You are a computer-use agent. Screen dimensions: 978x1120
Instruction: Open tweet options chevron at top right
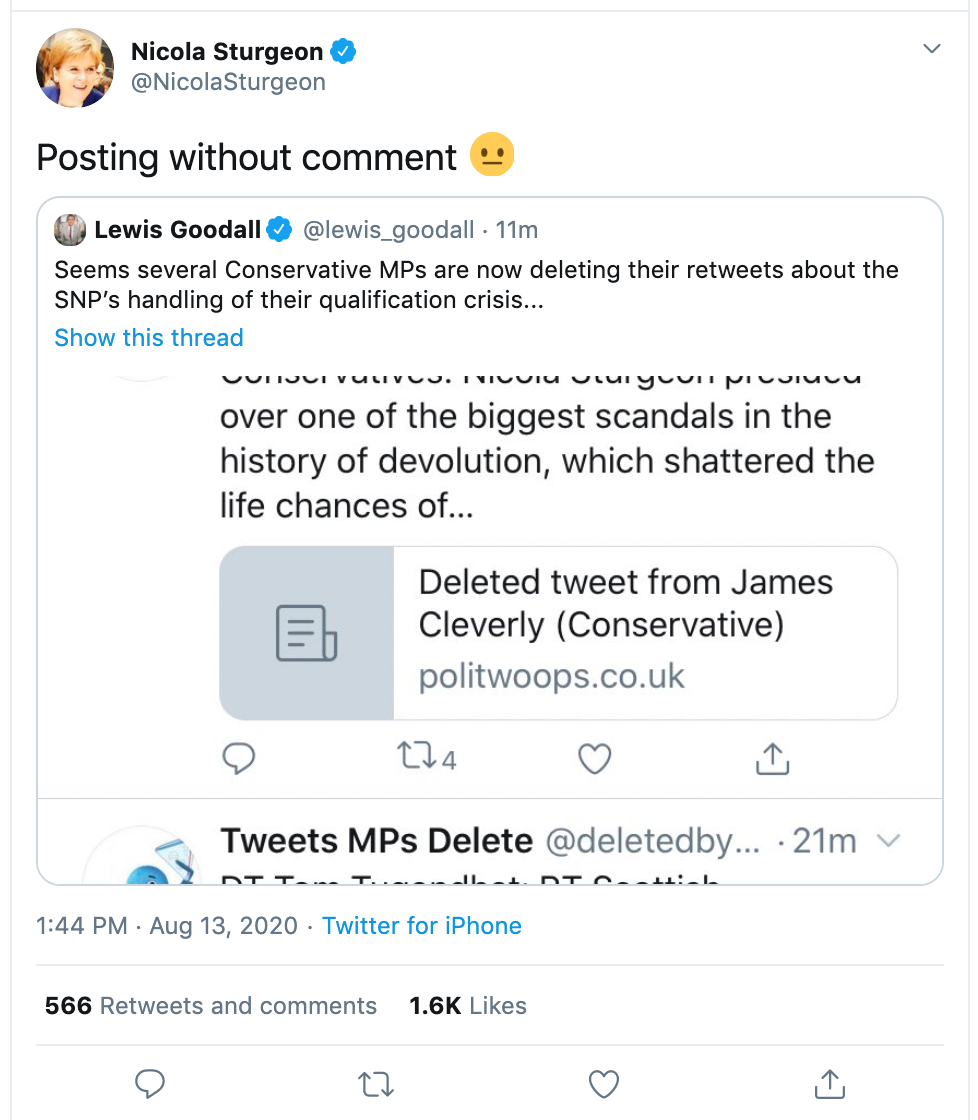[931, 49]
